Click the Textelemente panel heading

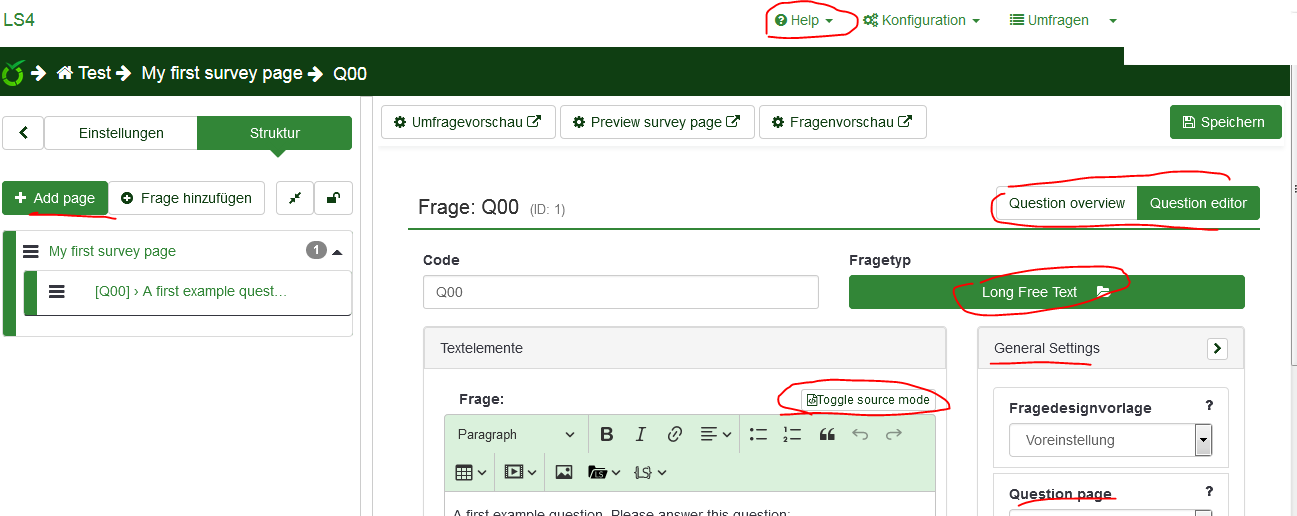pyautogui.click(x=481, y=348)
